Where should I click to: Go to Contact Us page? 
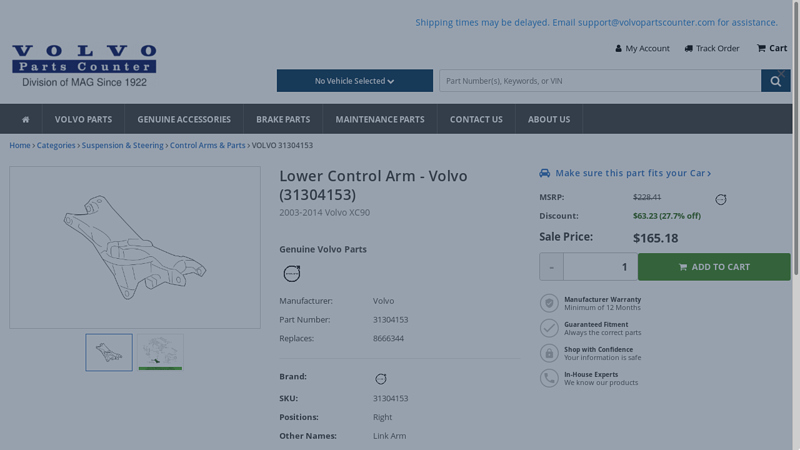[477, 119]
